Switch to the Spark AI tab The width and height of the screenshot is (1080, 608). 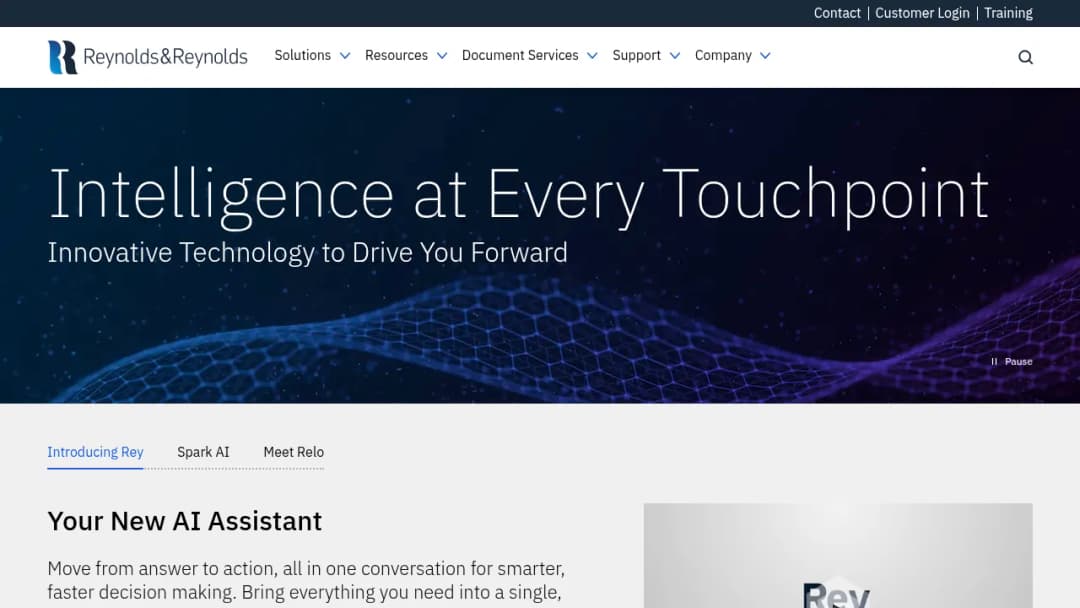coord(203,452)
